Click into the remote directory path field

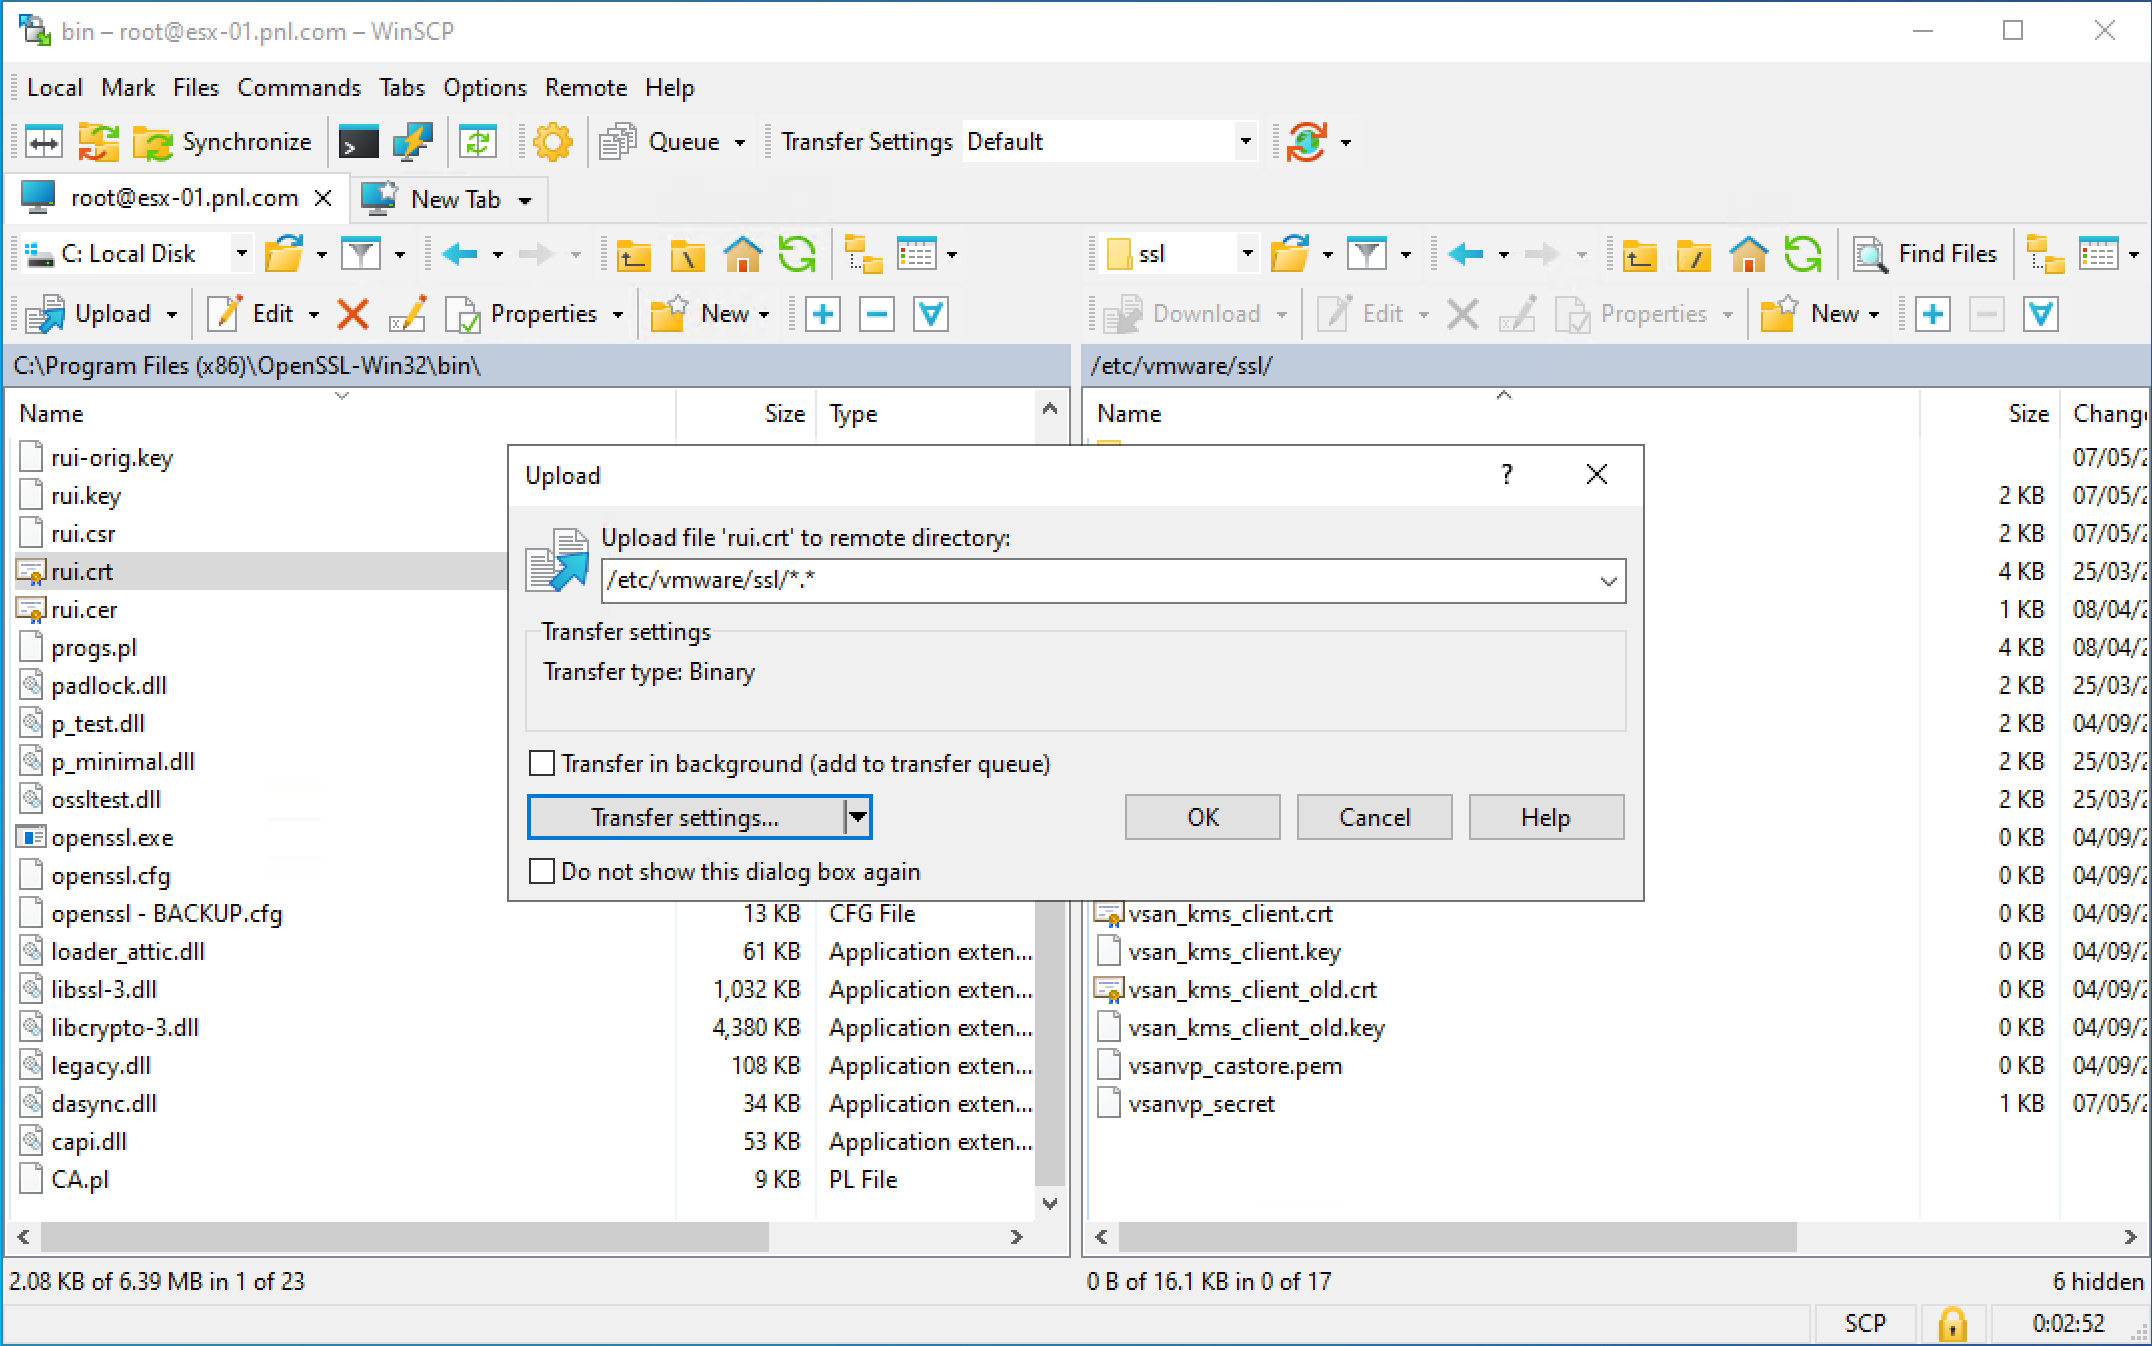pos(1096,581)
